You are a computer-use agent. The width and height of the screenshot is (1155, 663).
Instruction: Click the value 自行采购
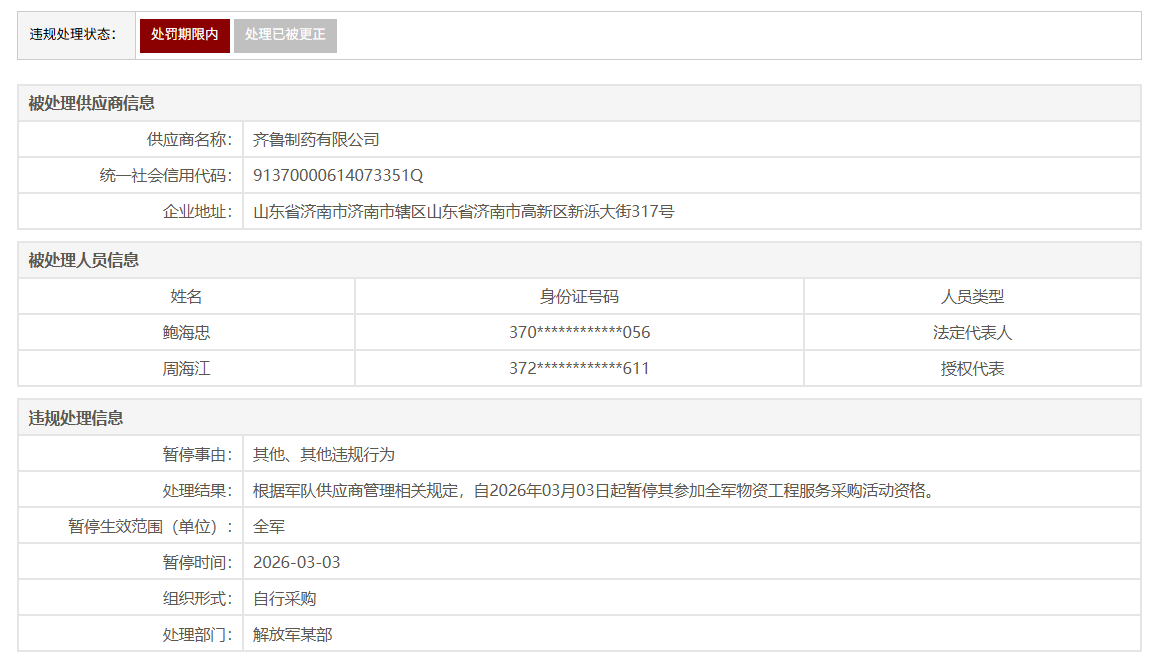point(284,599)
